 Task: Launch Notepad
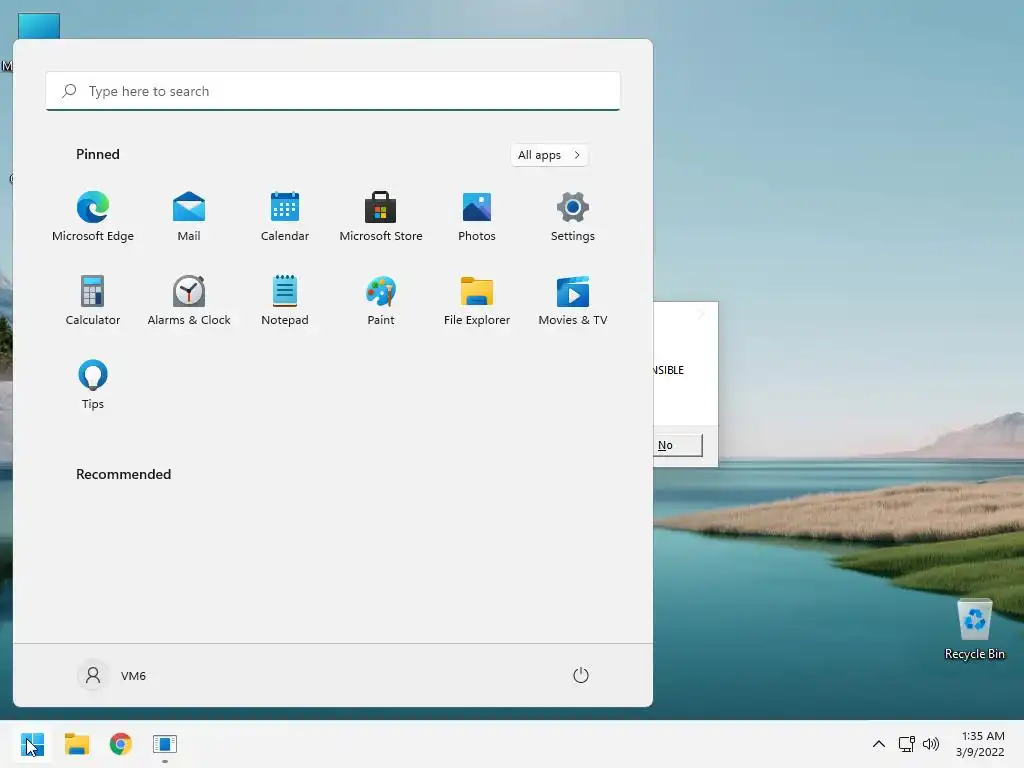click(285, 301)
